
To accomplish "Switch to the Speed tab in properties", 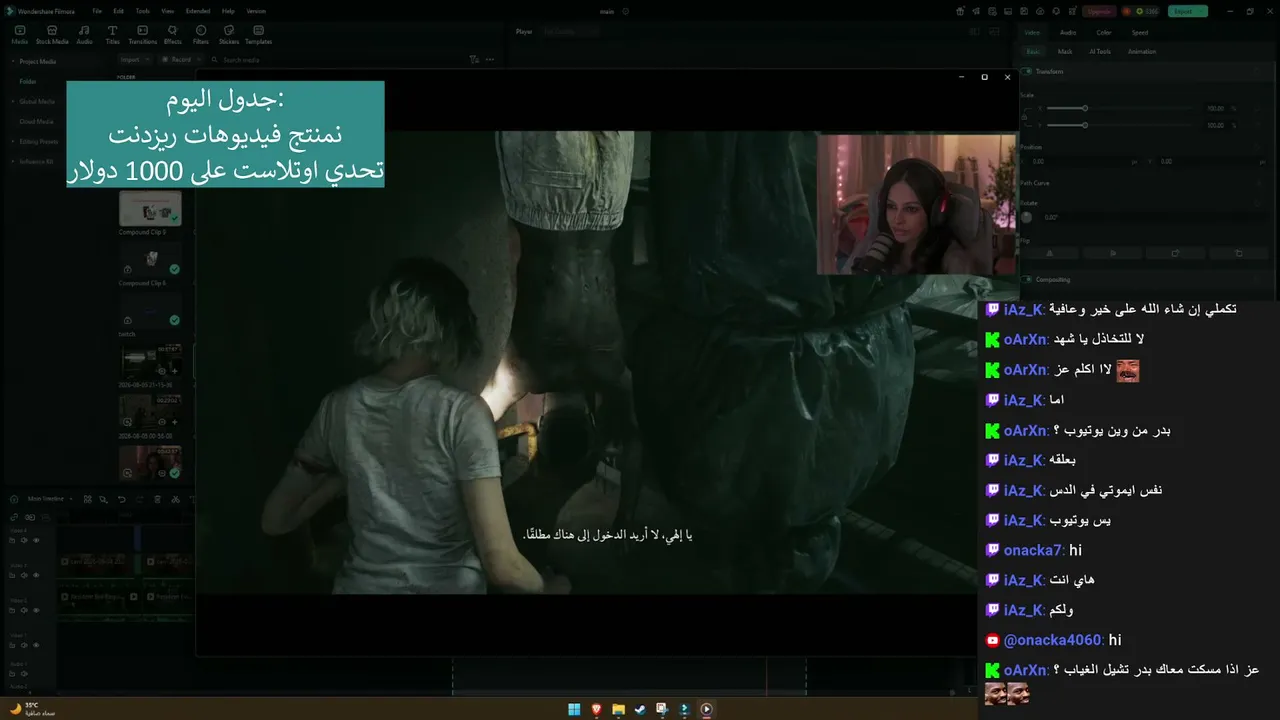I will click(1140, 32).
